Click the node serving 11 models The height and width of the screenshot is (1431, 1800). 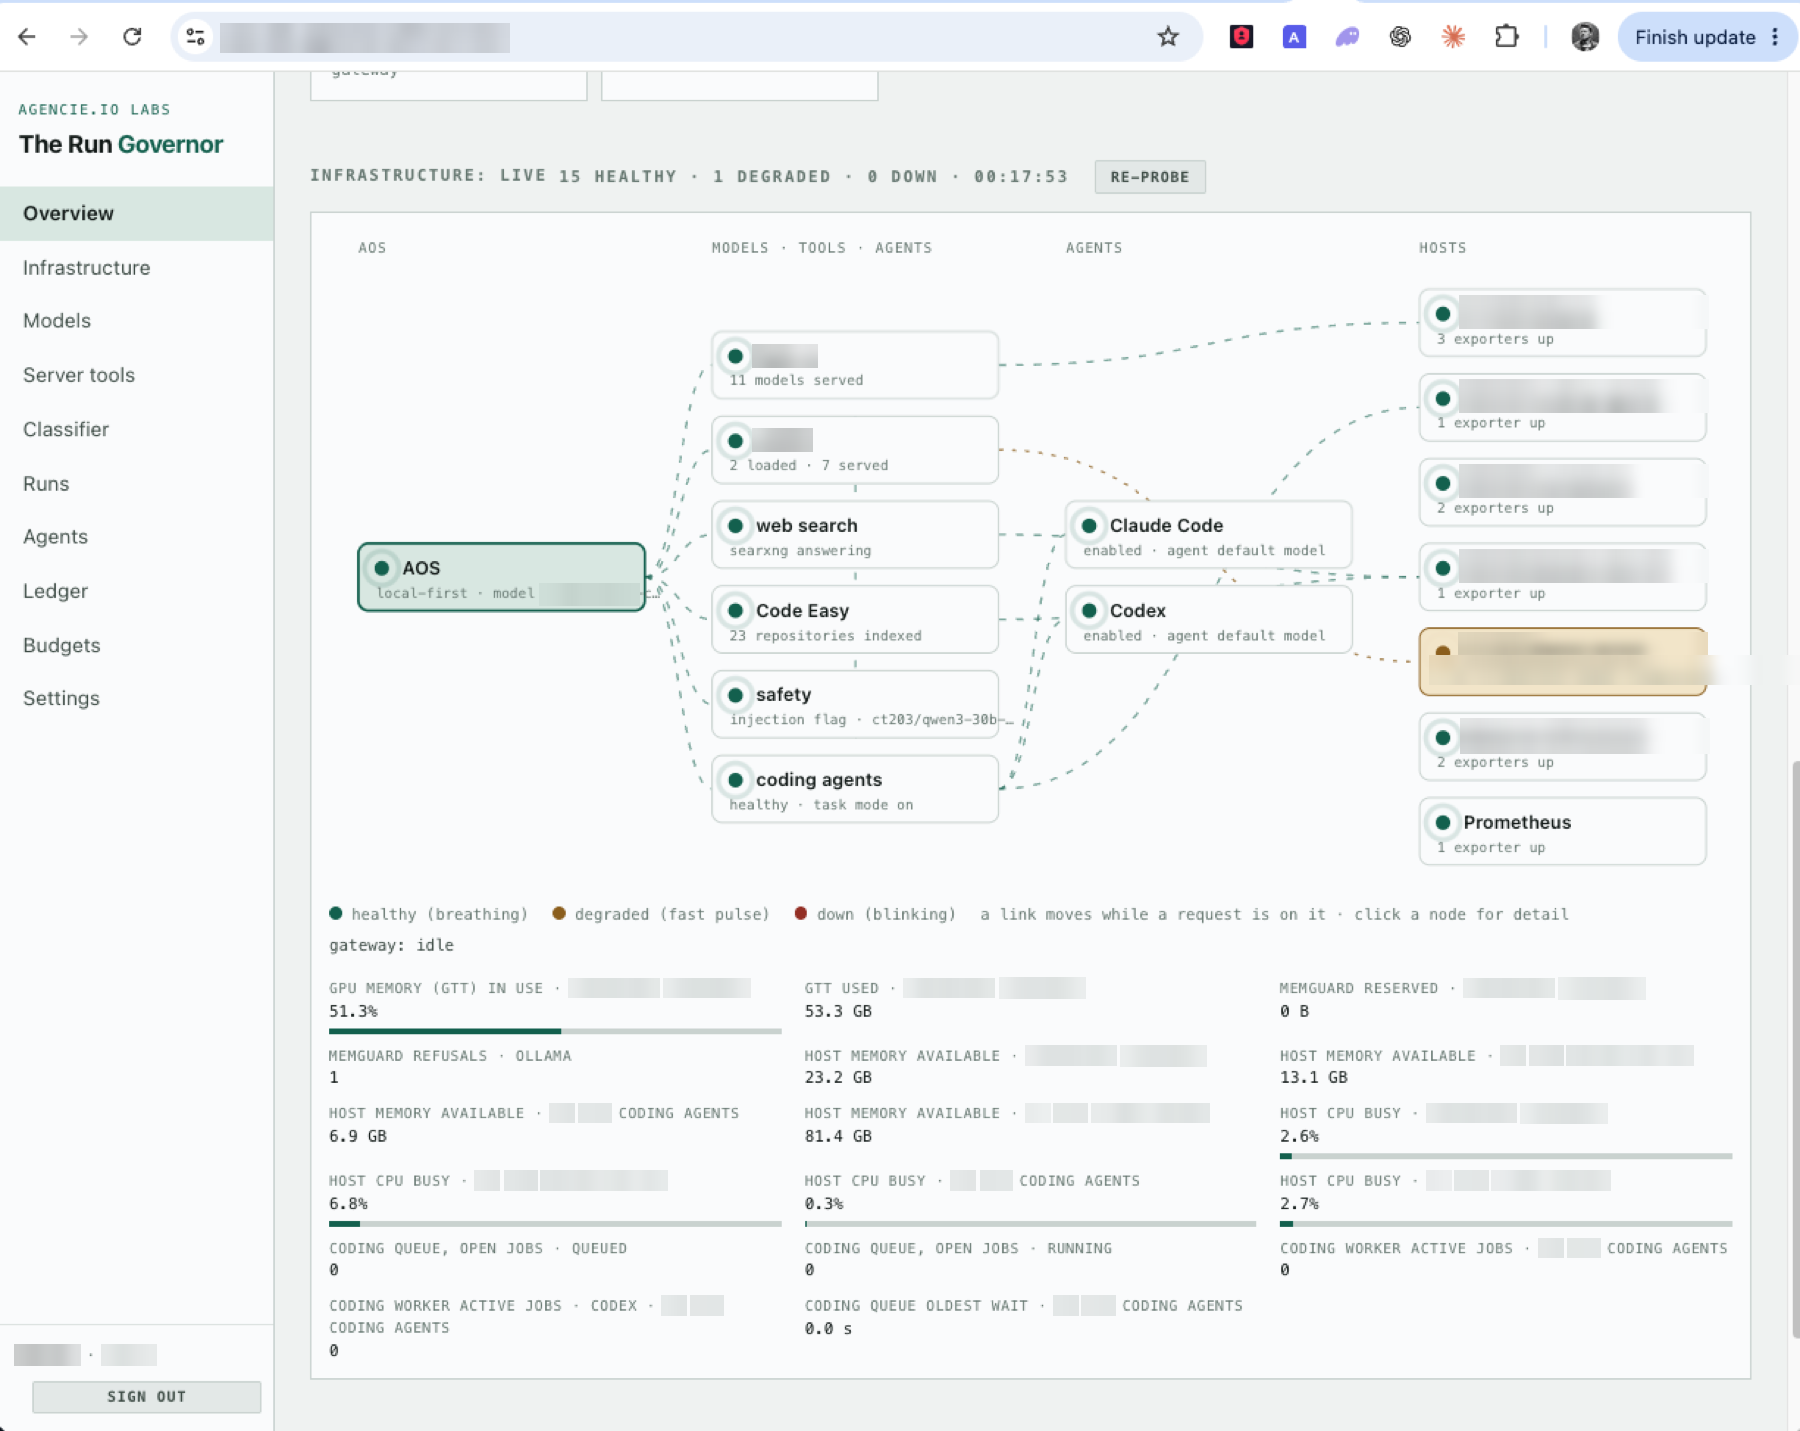855,365
